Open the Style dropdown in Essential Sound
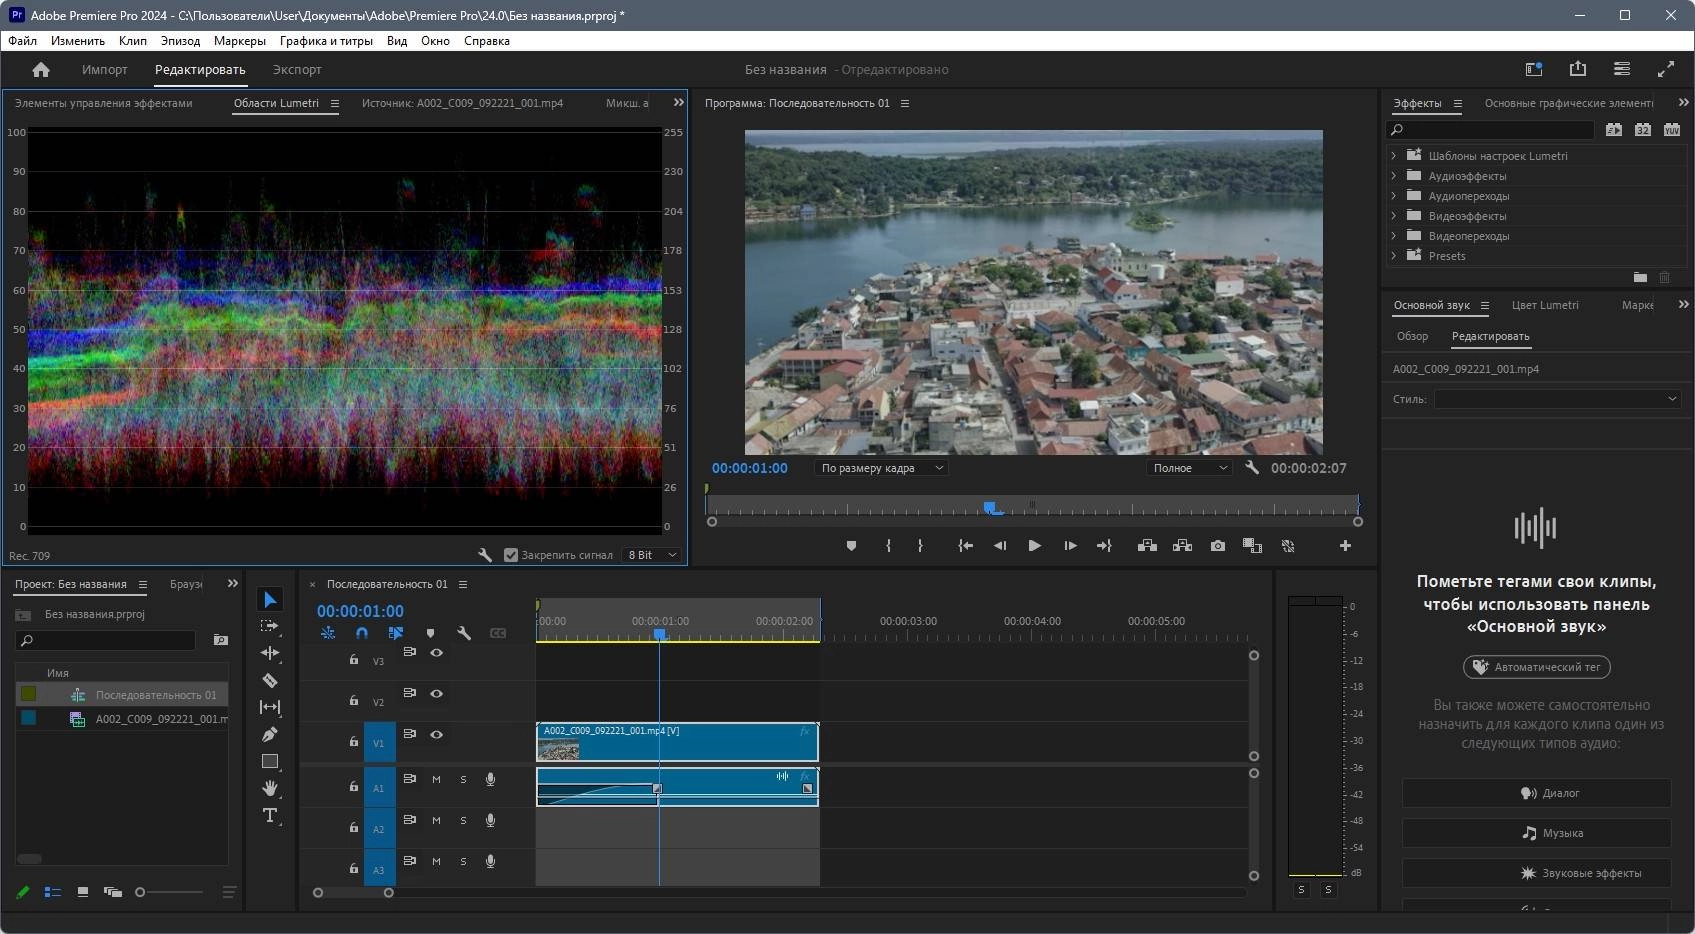Image resolution: width=1695 pixels, height=934 pixels. click(1558, 399)
